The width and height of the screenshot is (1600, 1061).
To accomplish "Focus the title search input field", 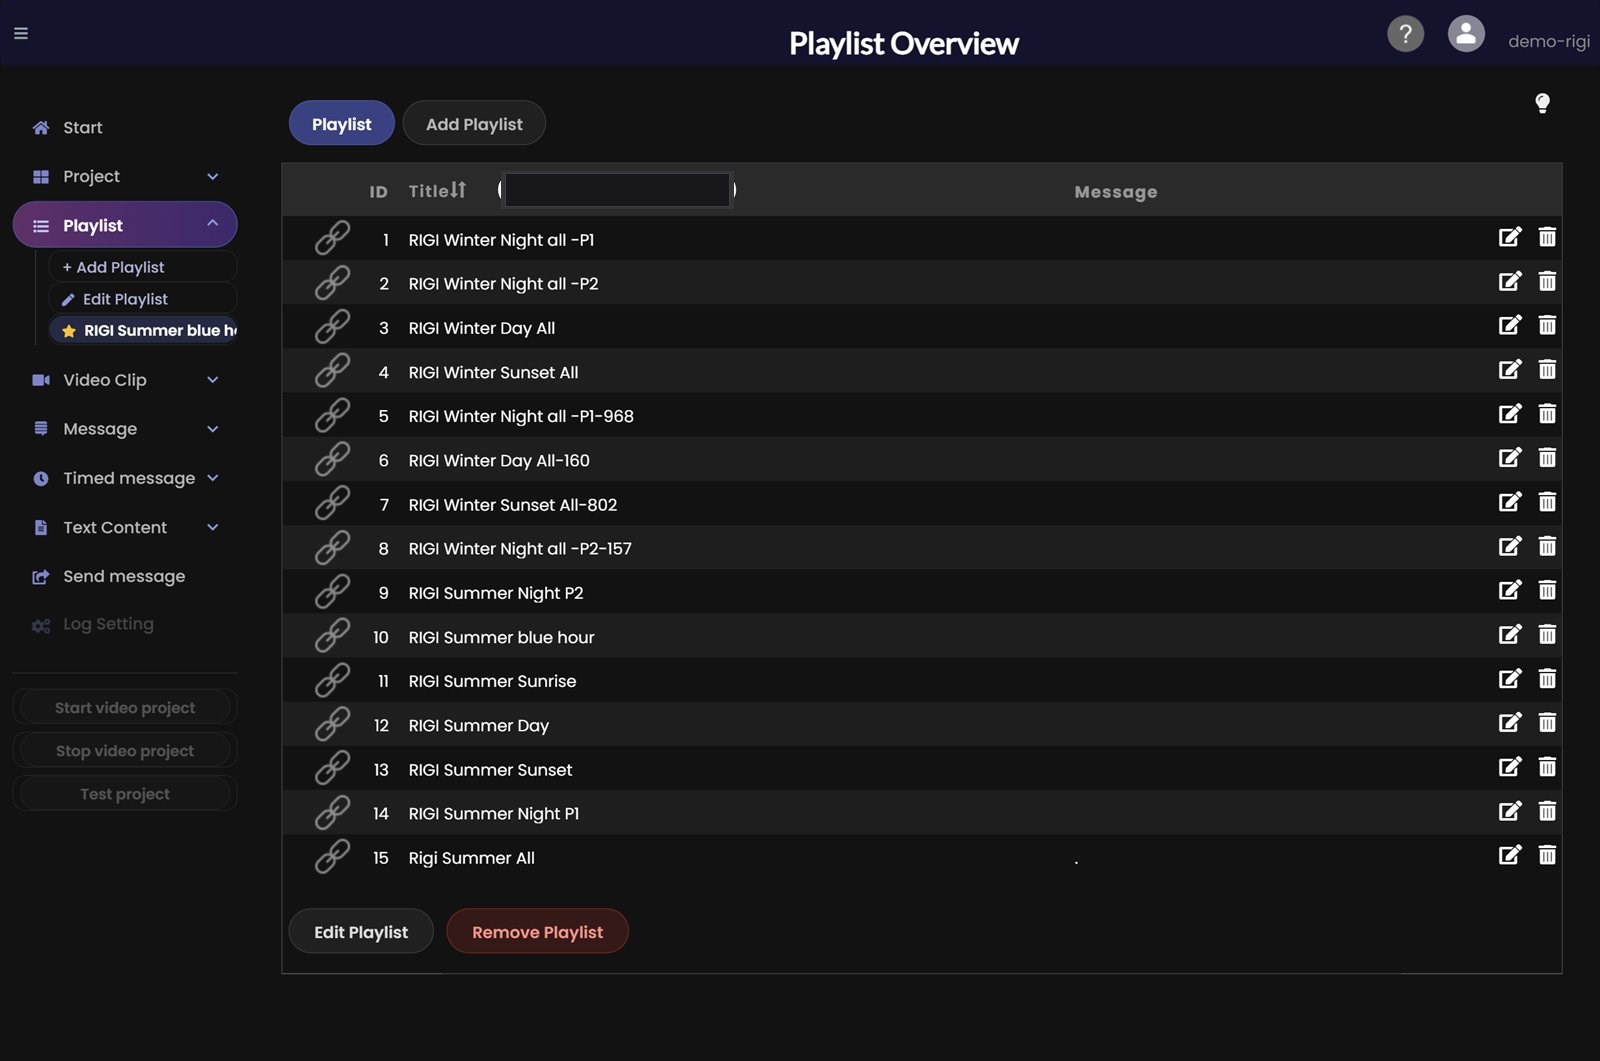I will click(x=617, y=189).
